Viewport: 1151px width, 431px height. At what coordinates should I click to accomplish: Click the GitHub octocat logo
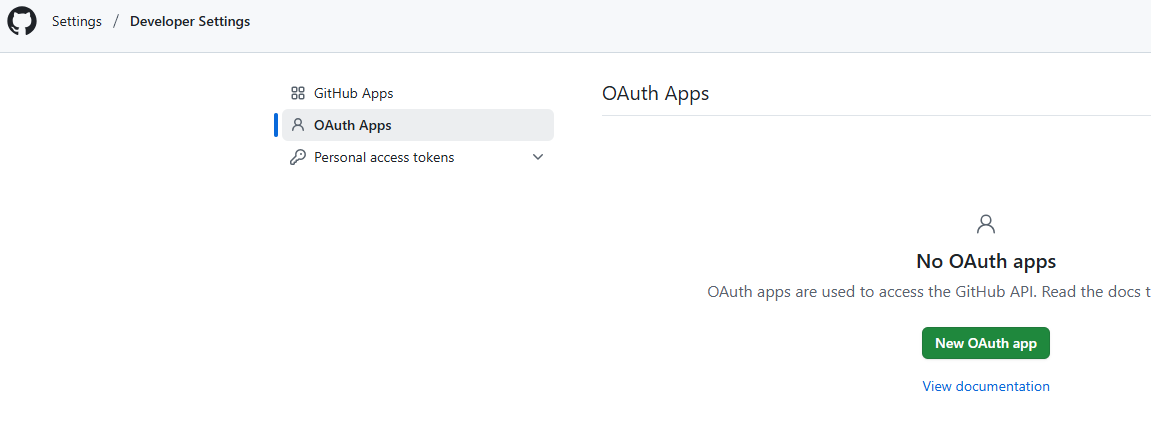click(22, 21)
